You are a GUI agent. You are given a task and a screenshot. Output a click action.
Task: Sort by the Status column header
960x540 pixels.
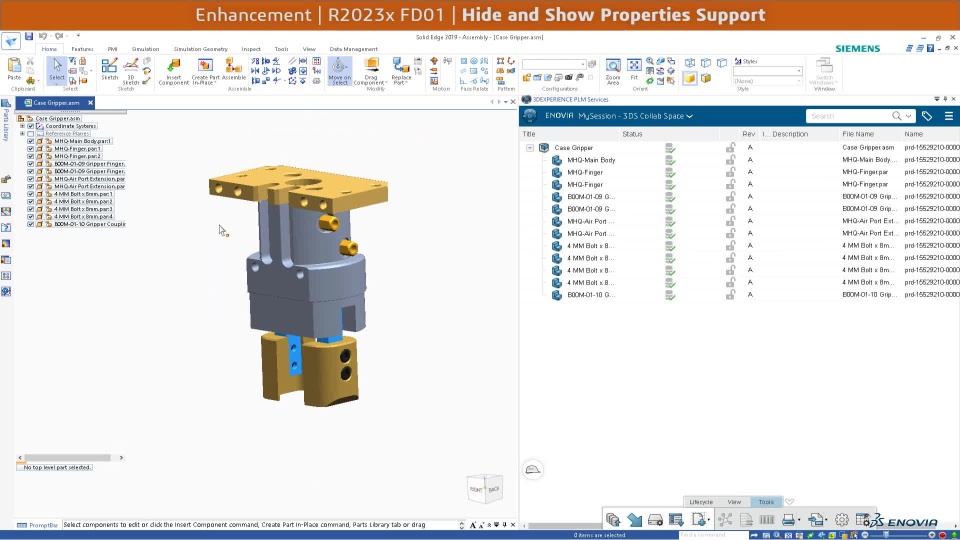pyautogui.click(x=632, y=134)
